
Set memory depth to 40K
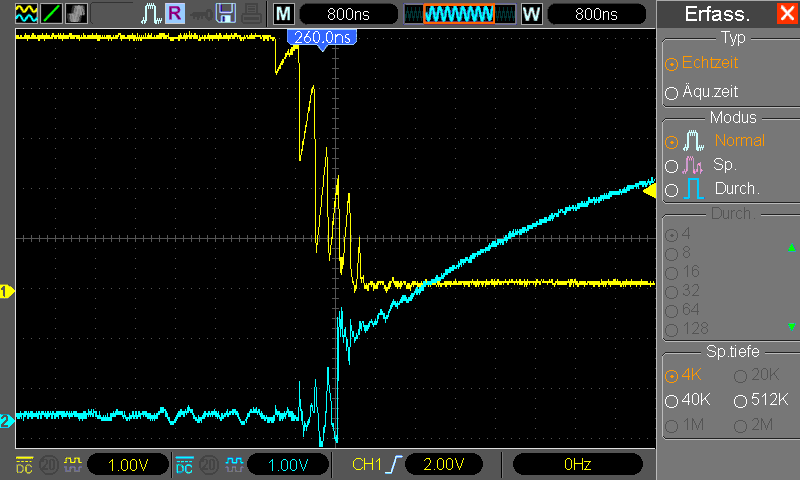(x=688, y=399)
